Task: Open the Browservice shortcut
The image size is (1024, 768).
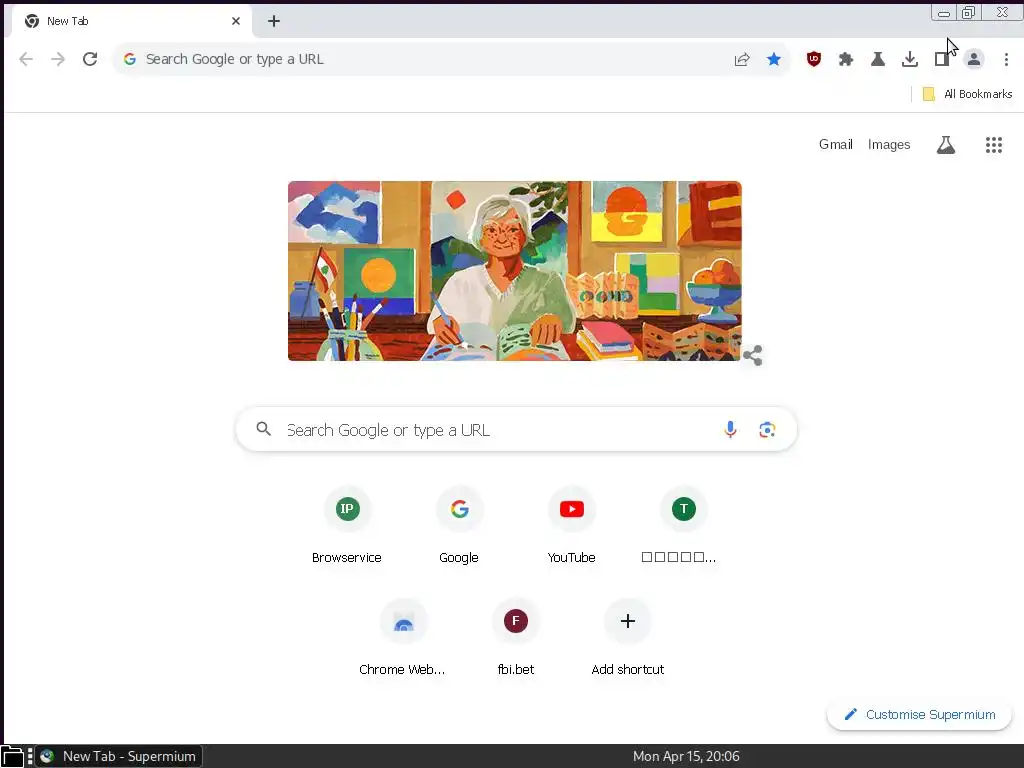Action: point(347,526)
